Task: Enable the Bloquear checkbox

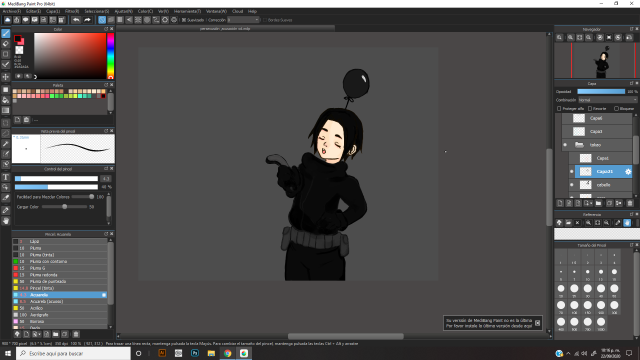Action: point(616,109)
